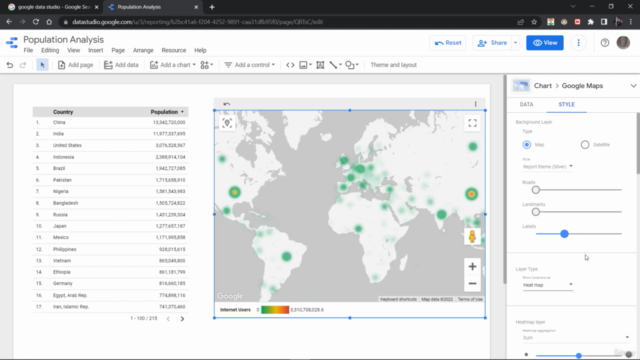
Task: Zoom in on the map
Action: pos(472,267)
